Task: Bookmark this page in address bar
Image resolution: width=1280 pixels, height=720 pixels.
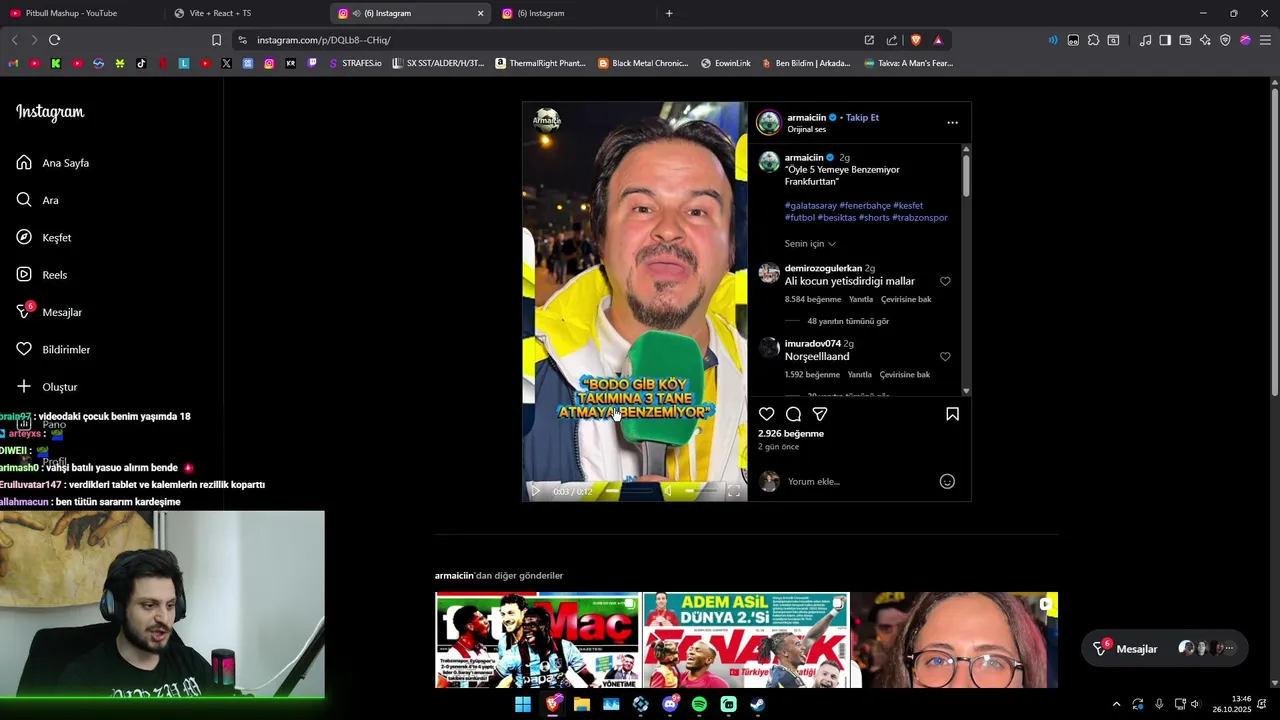Action: (216, 40)
